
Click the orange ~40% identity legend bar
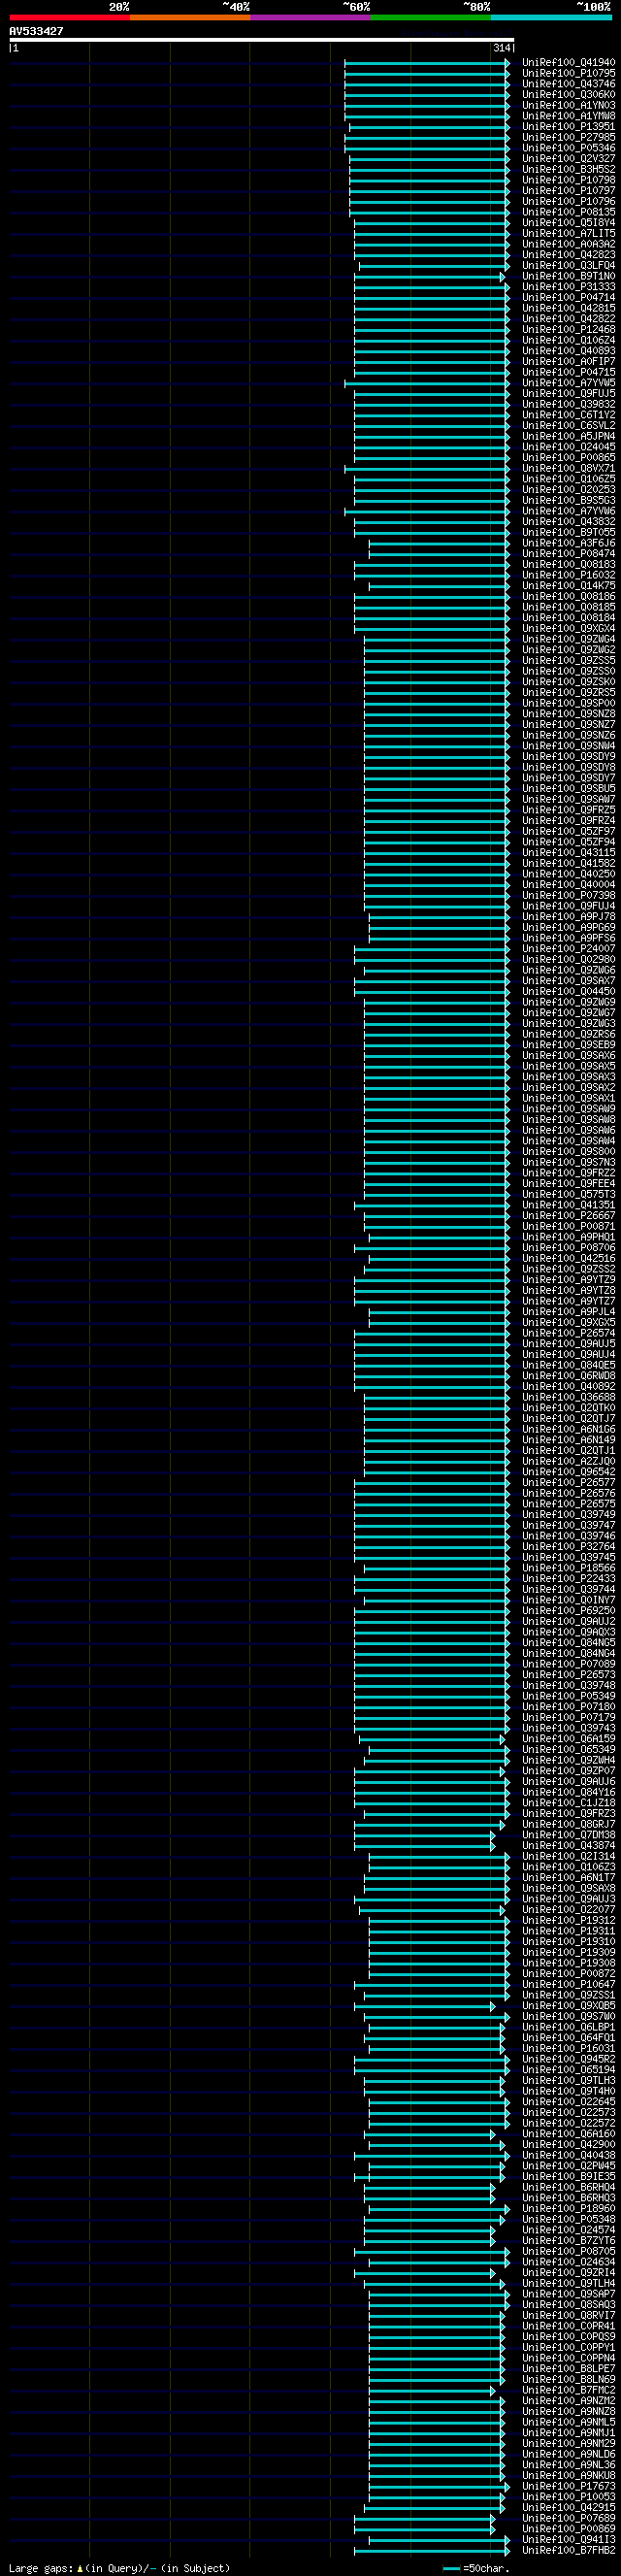click(190, 17)
